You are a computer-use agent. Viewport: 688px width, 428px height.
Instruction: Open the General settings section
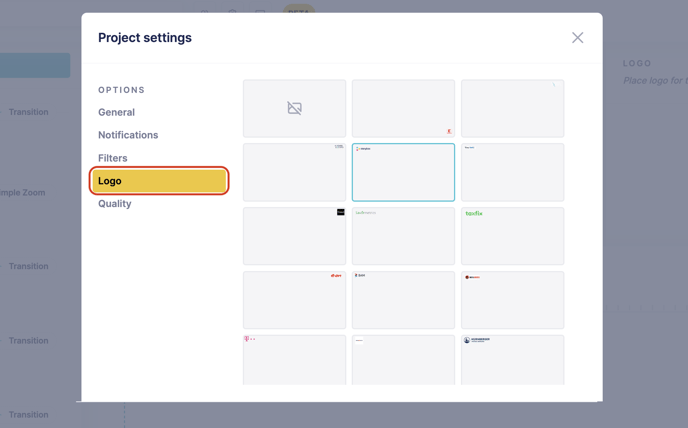[x=116, y=112]
